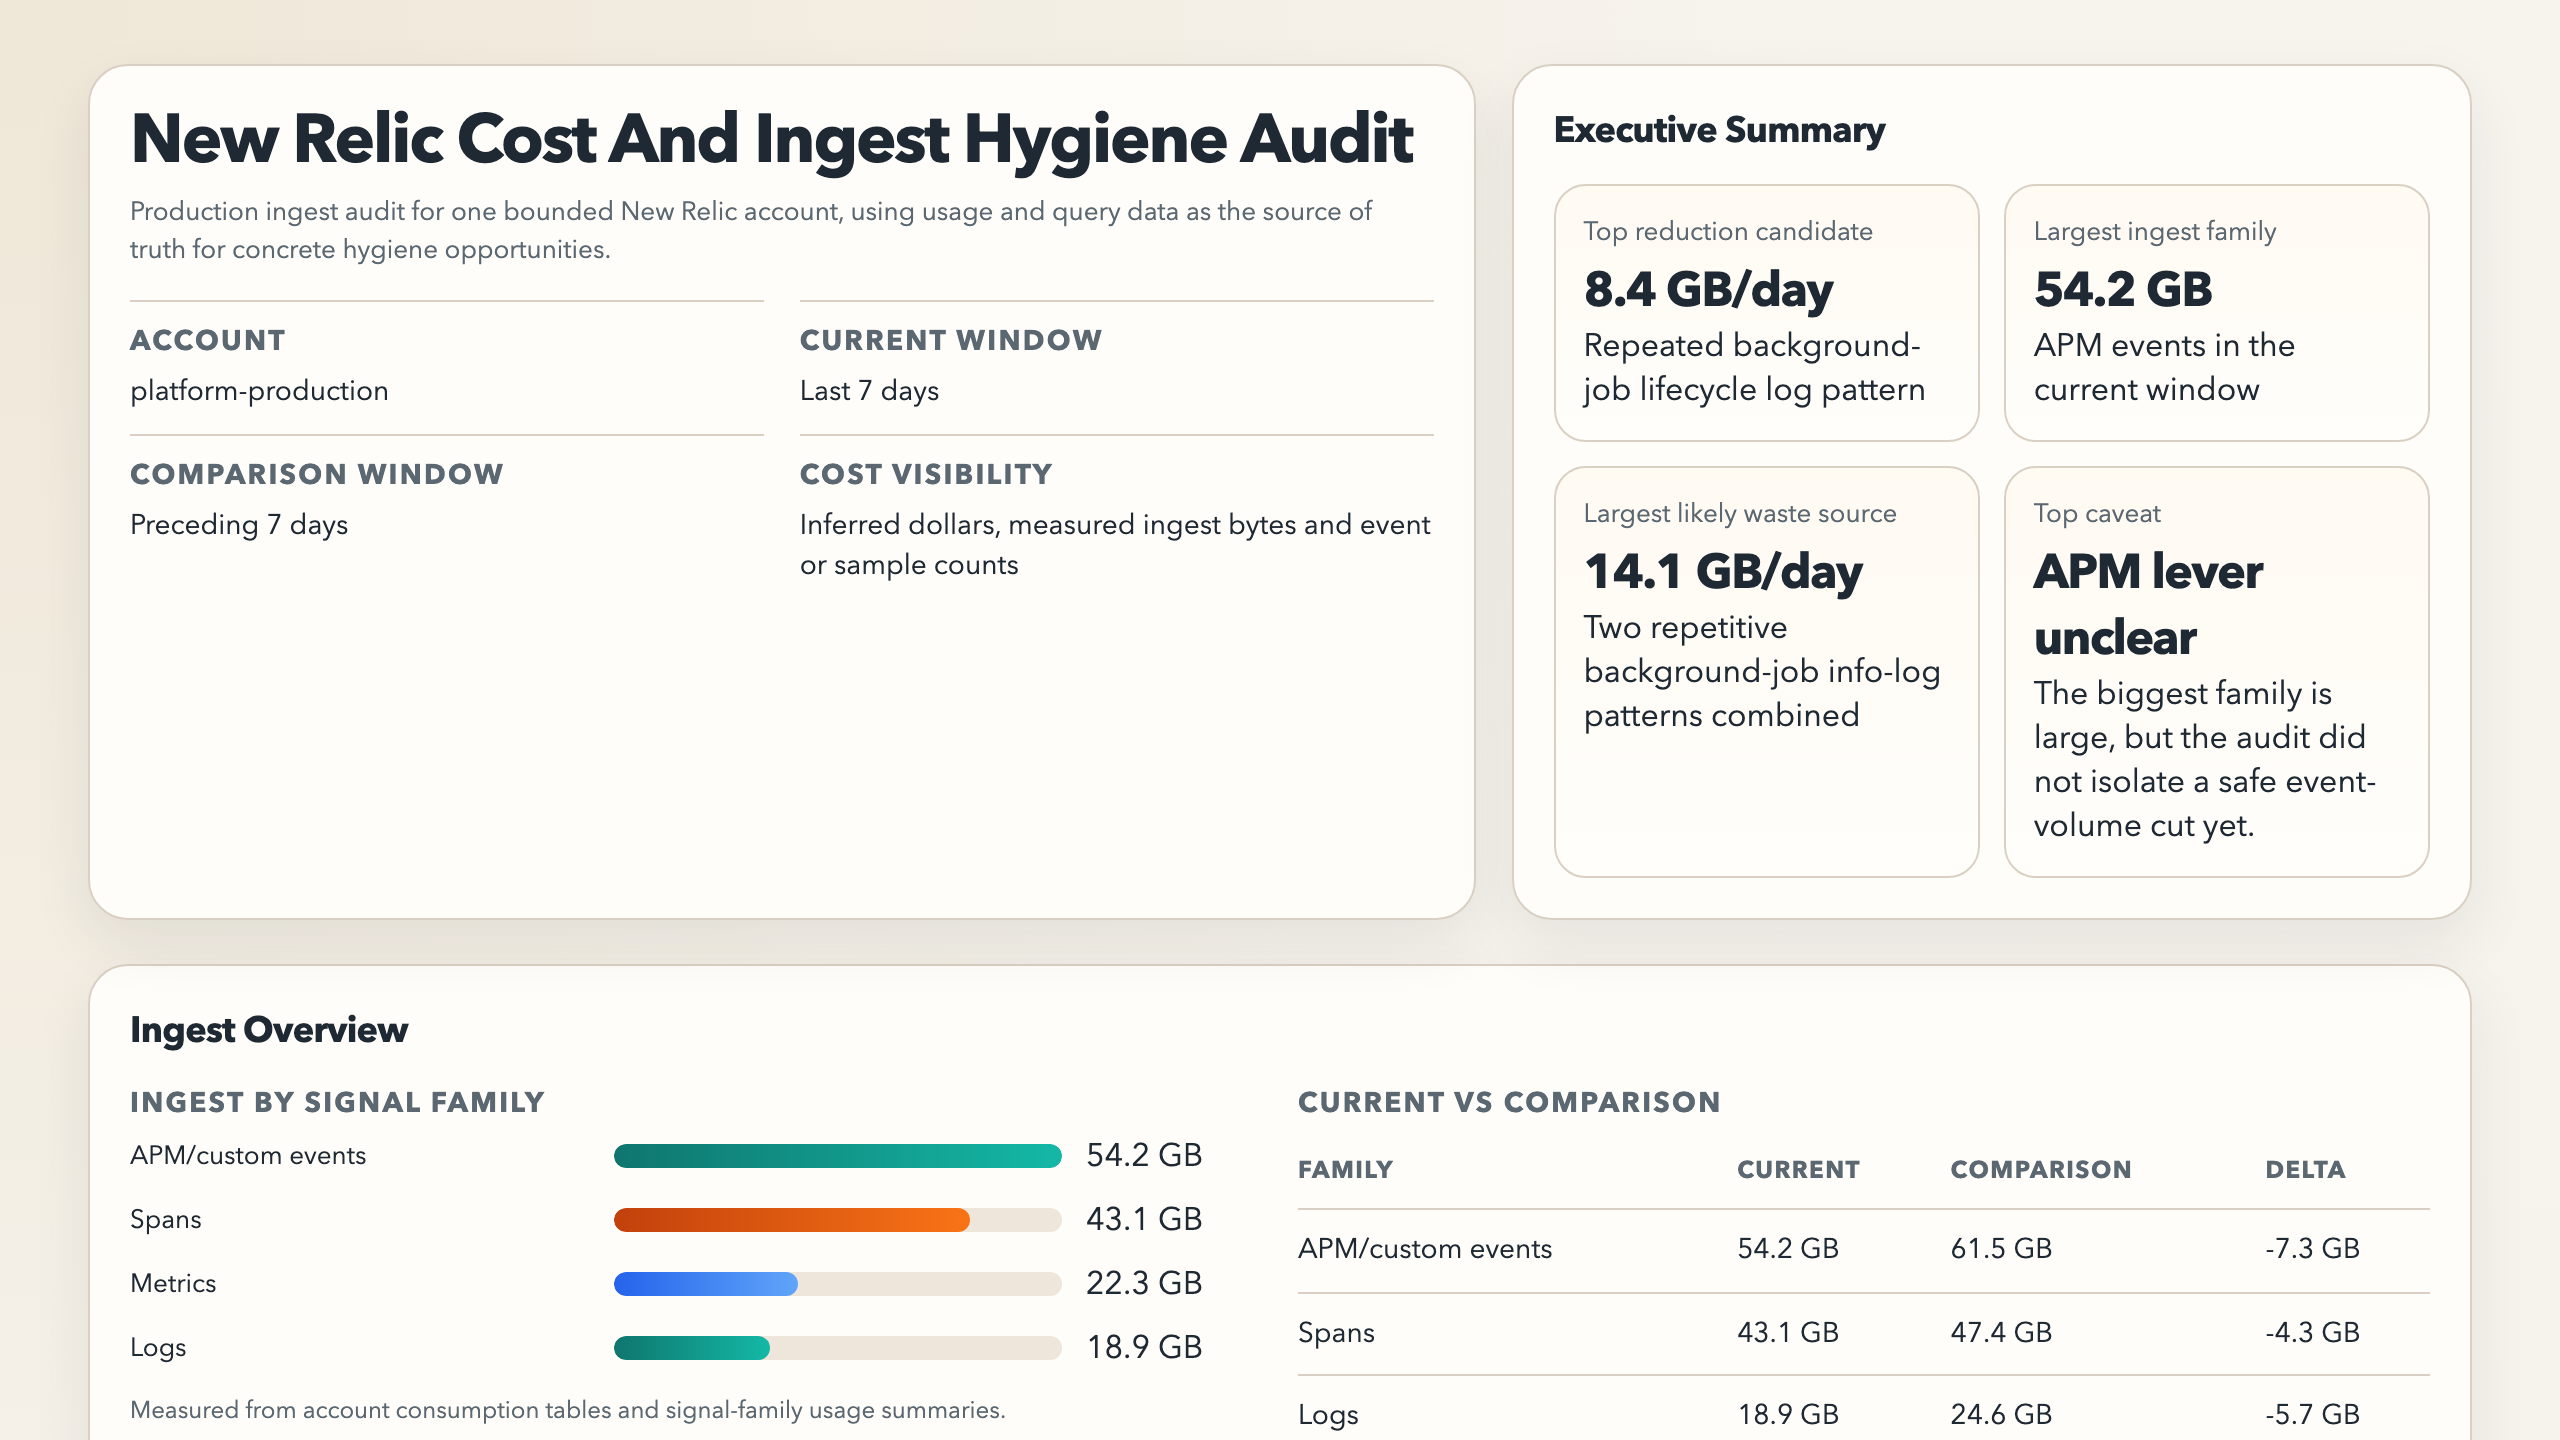This screenshot has height=1440, width=2560.
Task: Select the platform-production account value
Action: pos(259,391)
